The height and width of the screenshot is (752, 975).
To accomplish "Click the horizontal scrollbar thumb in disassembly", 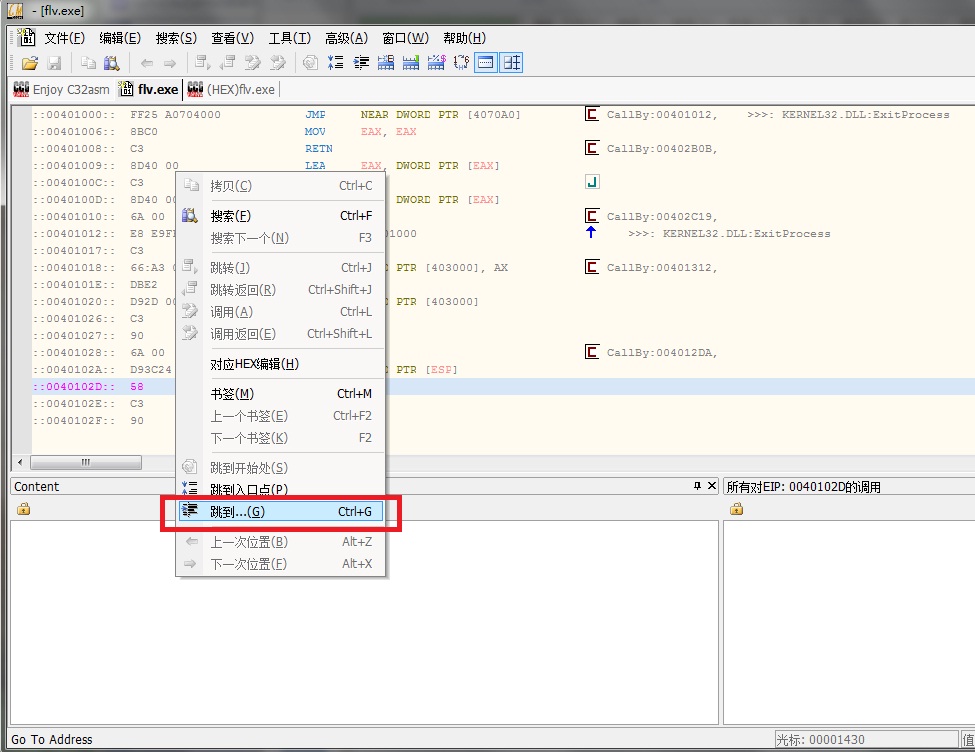I will pos(86,462).
